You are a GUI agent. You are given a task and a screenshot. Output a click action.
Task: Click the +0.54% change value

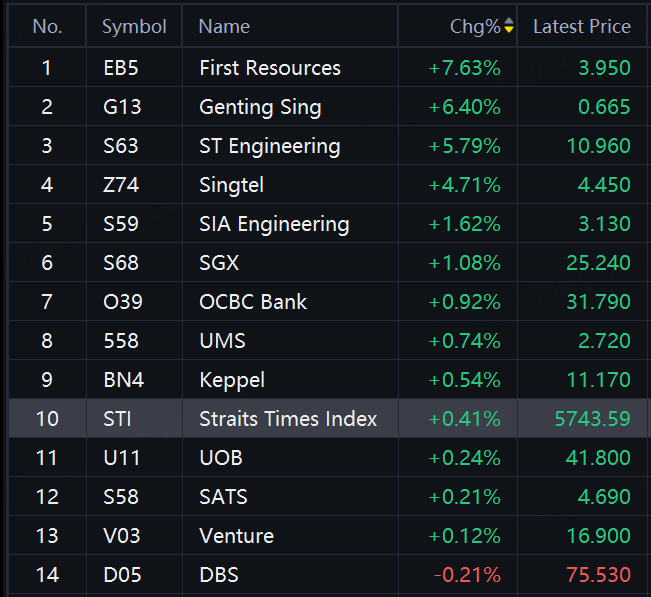click(465, 380)
